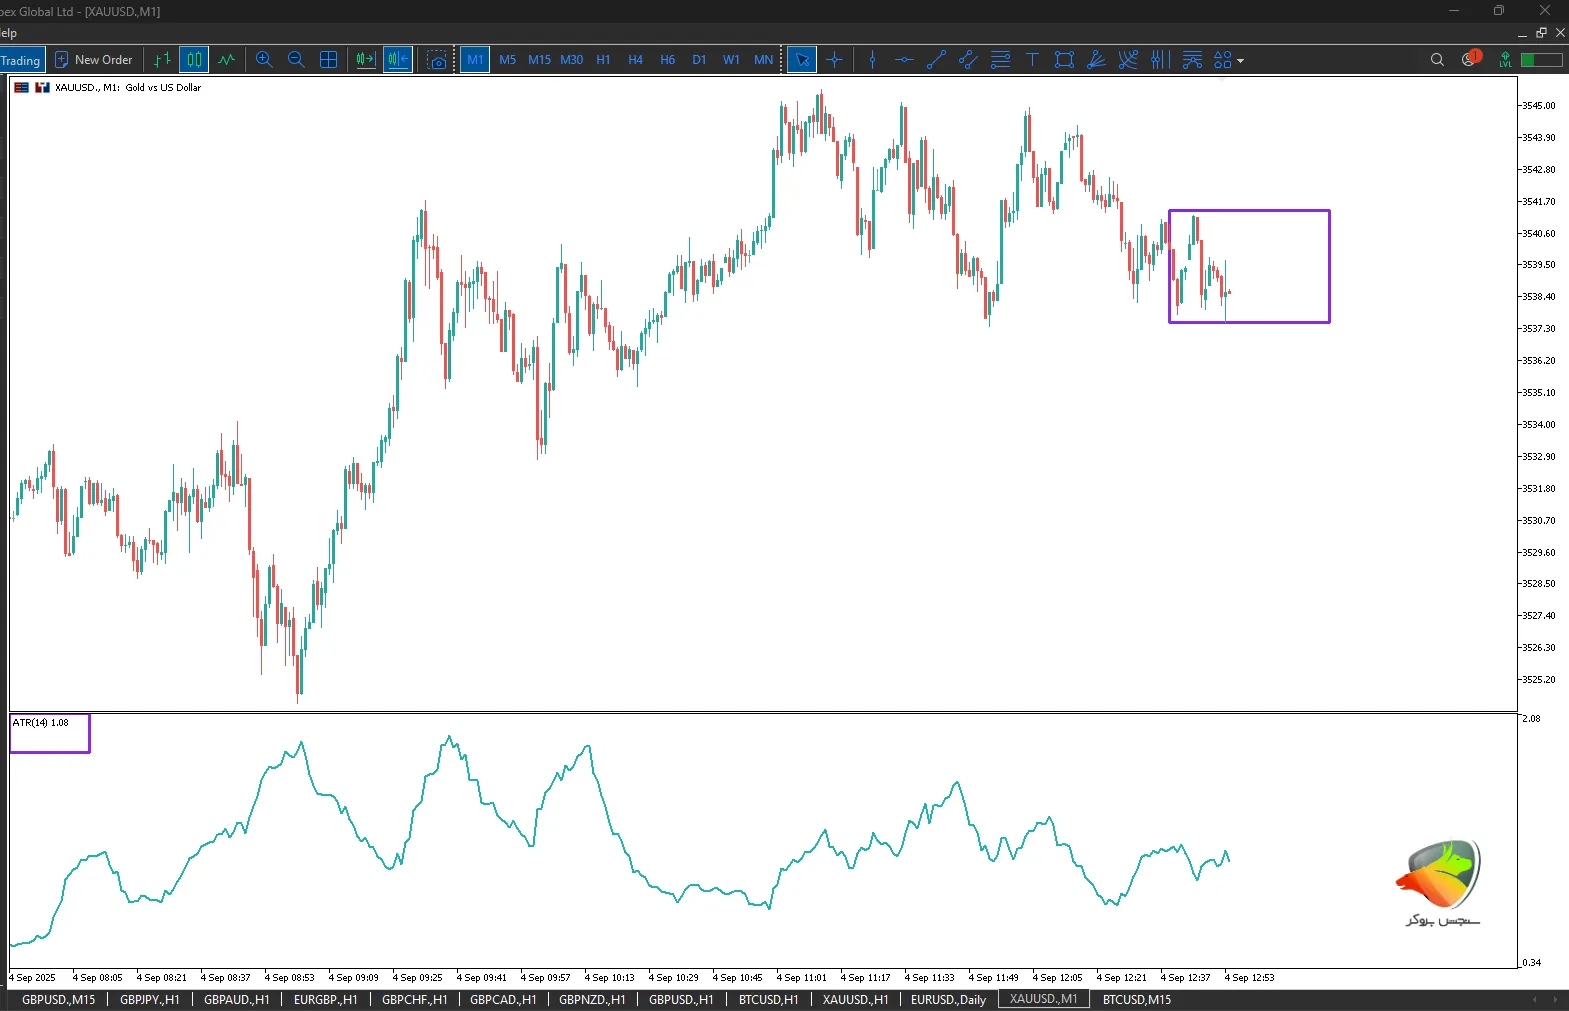This screenshot has height=1011, width=1569.
Task: Switch timeframe to H1
Action: pos(603,60)
